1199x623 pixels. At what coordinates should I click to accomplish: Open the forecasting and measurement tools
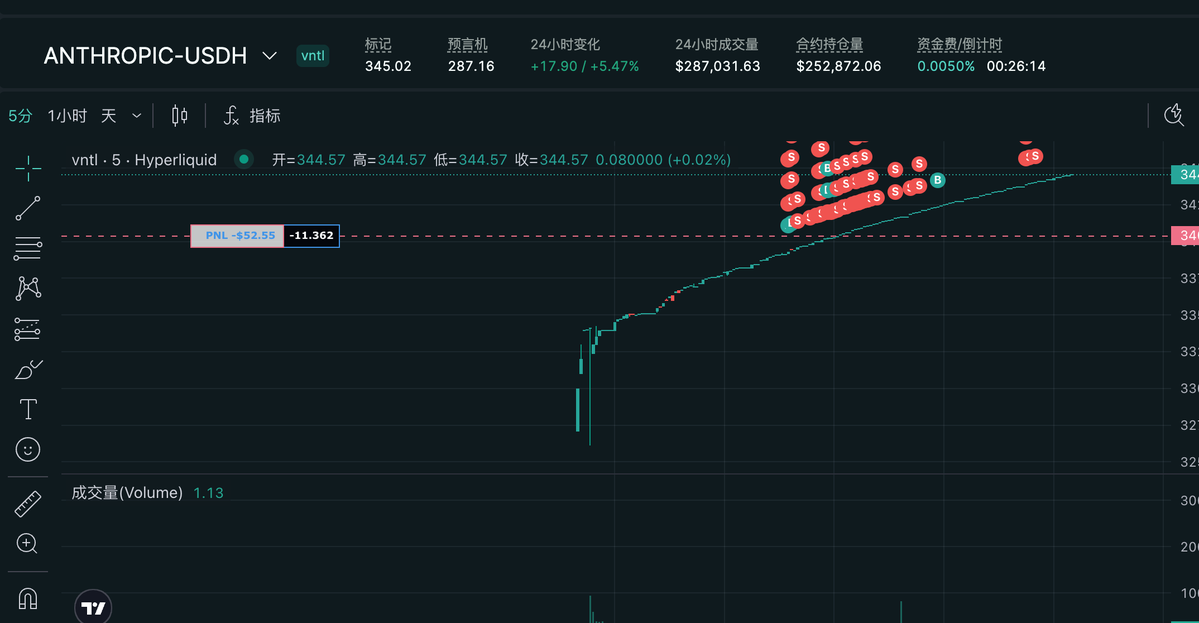(28, 329)
